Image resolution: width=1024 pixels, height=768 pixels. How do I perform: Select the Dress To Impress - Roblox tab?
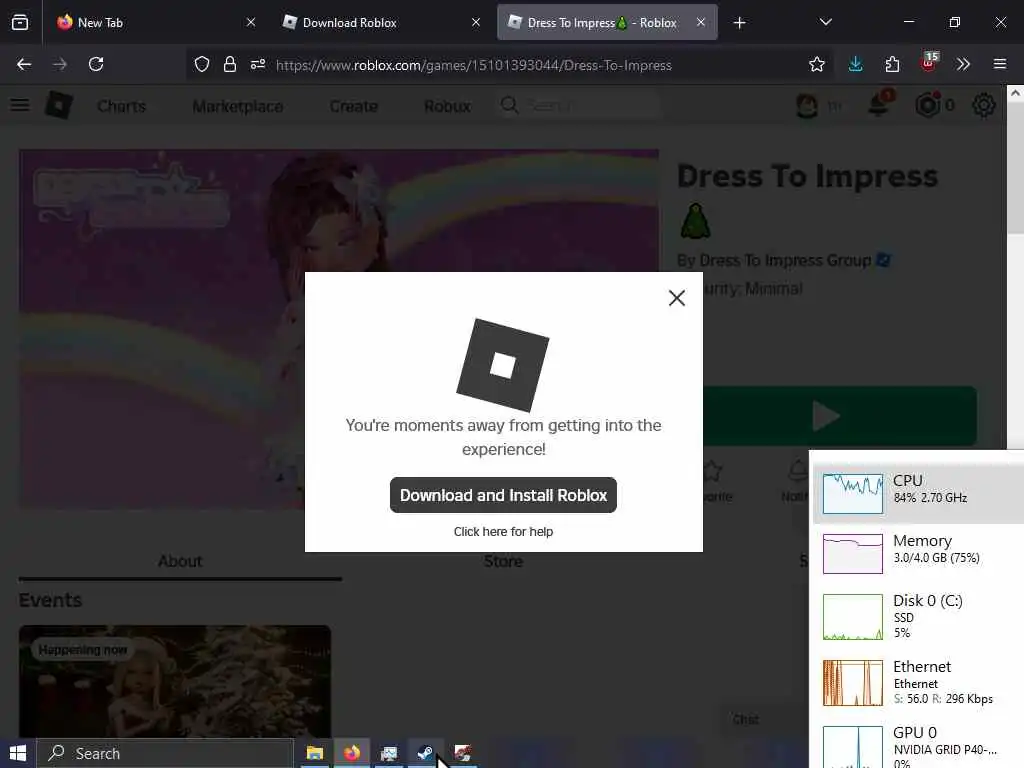(x=607, y=22)
